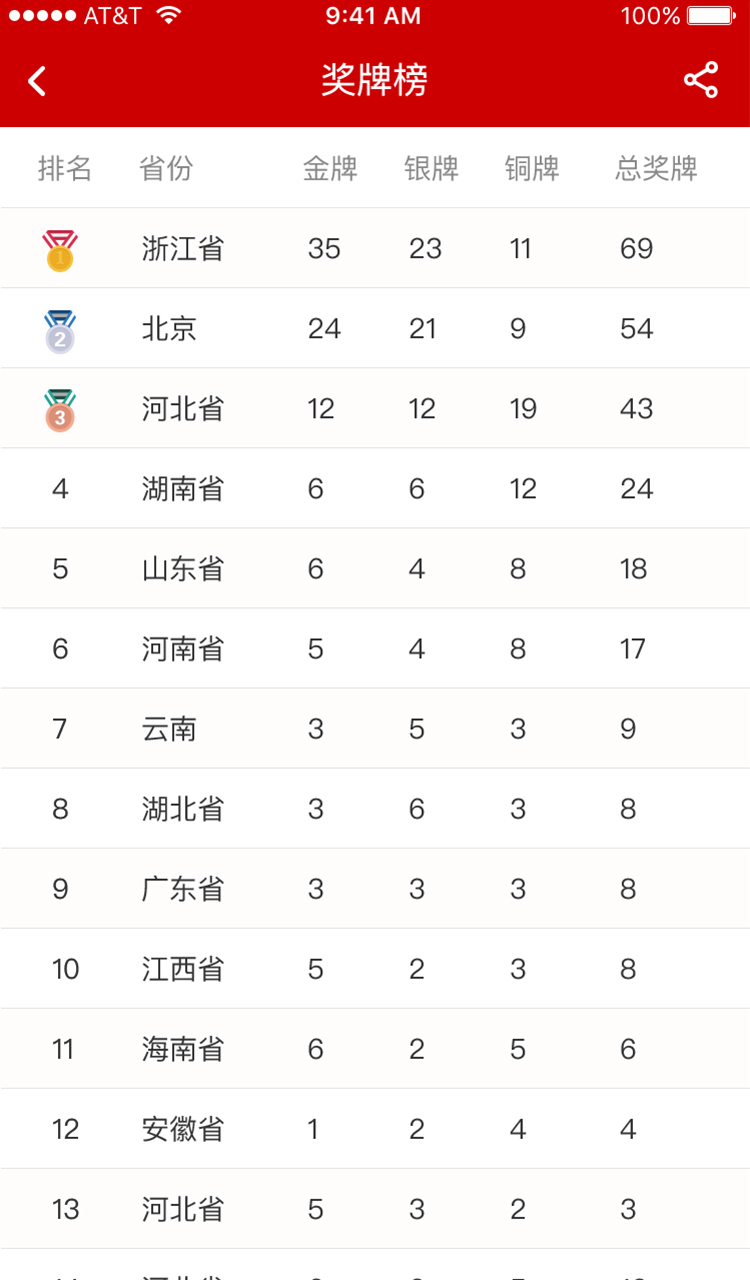The height and width of the screenshot is (1280, 750).
Task: Tap the battery icon in status bar
Action: [x=712, y=16]
